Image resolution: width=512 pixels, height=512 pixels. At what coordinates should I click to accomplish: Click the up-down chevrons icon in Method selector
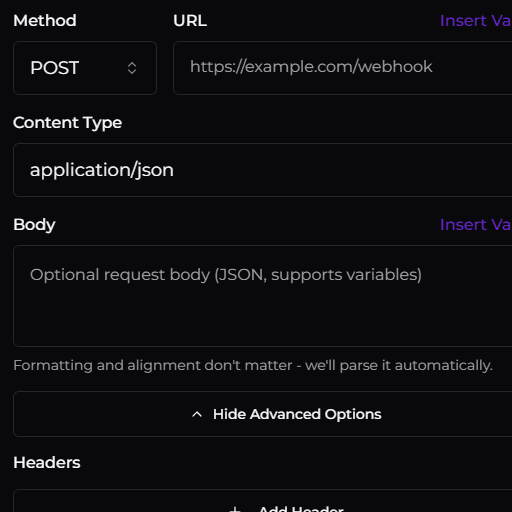coord(132,68)
